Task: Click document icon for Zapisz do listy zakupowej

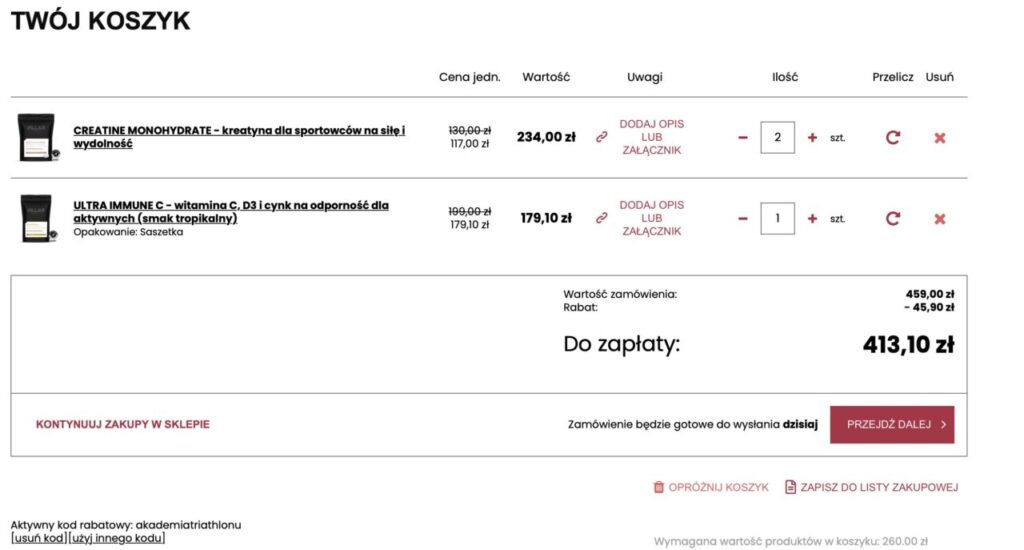Action: coord(790,487)
